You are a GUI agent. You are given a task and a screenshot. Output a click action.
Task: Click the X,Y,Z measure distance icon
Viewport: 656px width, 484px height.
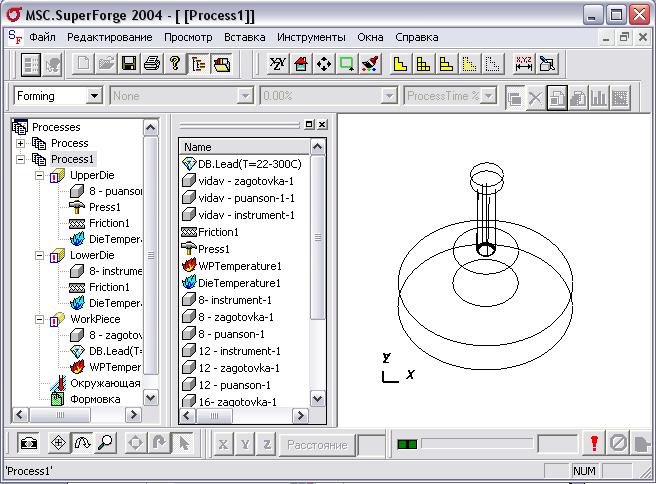[x=523, y=64]
